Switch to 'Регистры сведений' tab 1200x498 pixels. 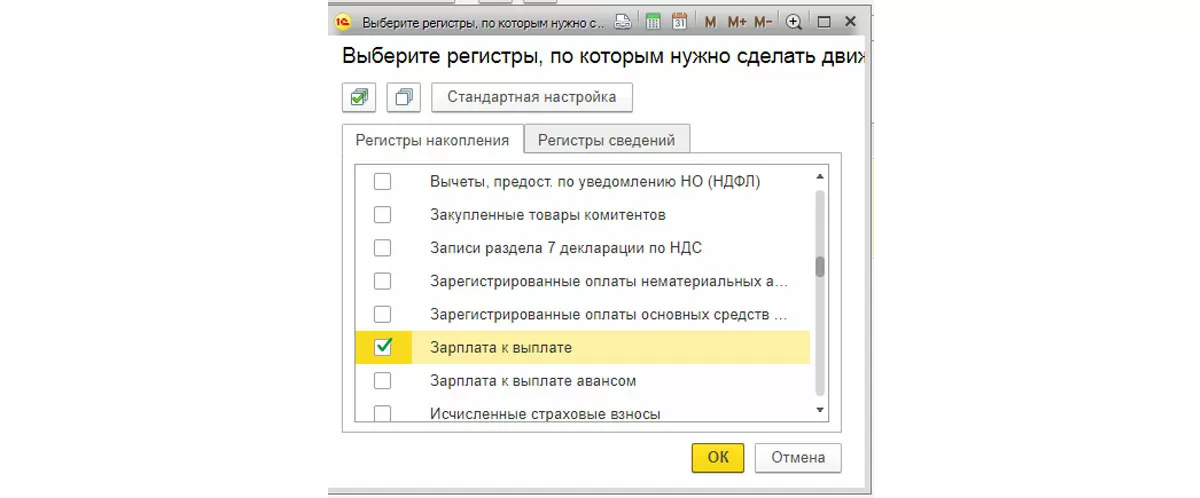click(x=607, y=140)
